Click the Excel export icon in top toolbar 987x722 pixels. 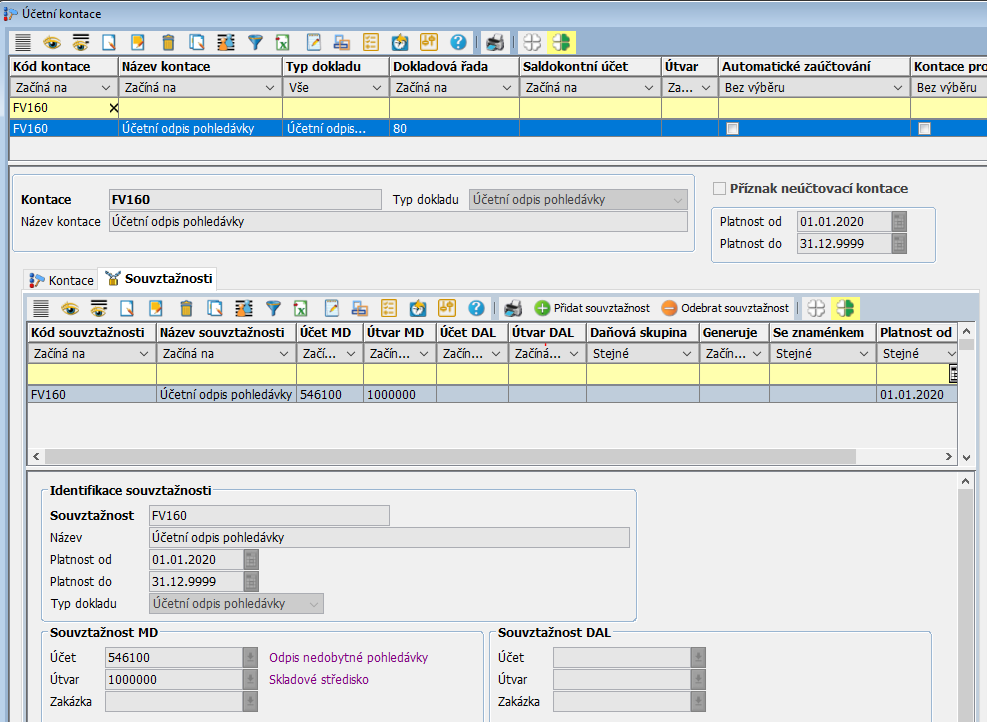tap(283, 43)
